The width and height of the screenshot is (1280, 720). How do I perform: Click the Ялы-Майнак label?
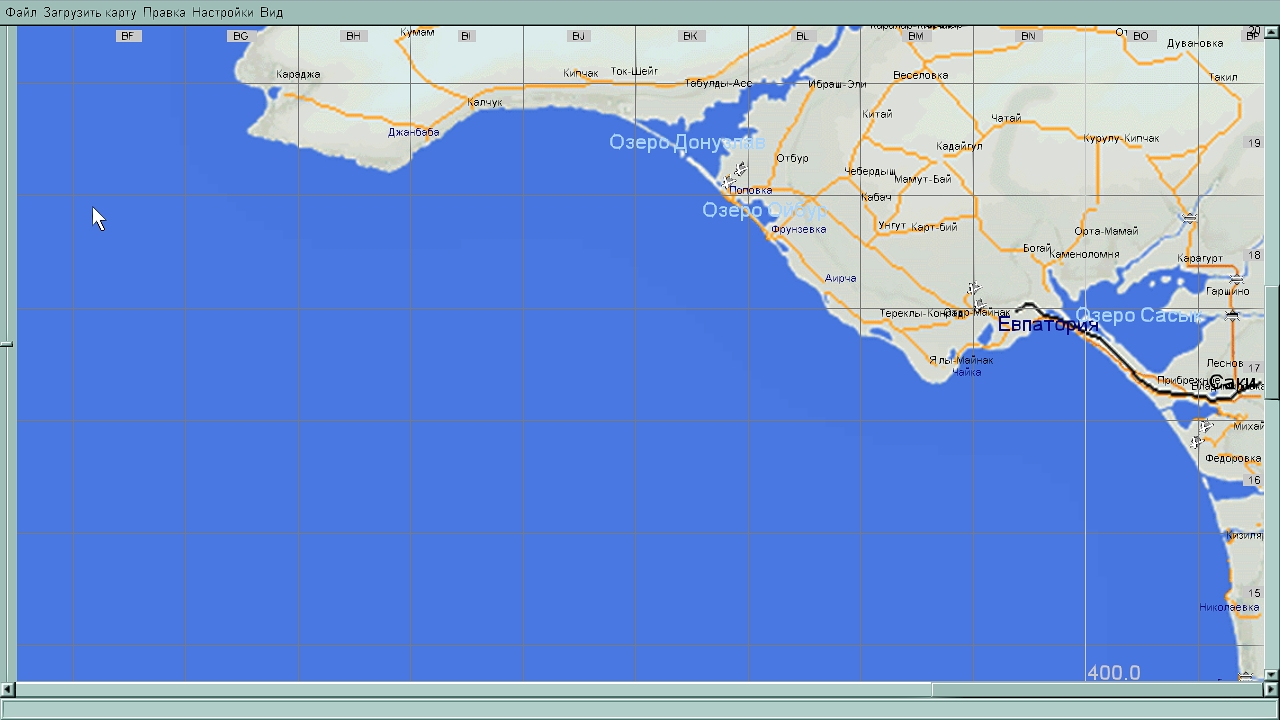tap(961, 360)
